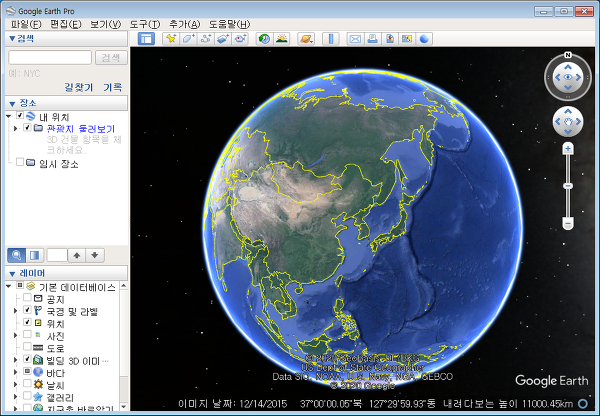Viewport: 600px width, 416px height.
Task: Disable the 빌딩 3D 이미지 layer checkbox
Action: 27,359
